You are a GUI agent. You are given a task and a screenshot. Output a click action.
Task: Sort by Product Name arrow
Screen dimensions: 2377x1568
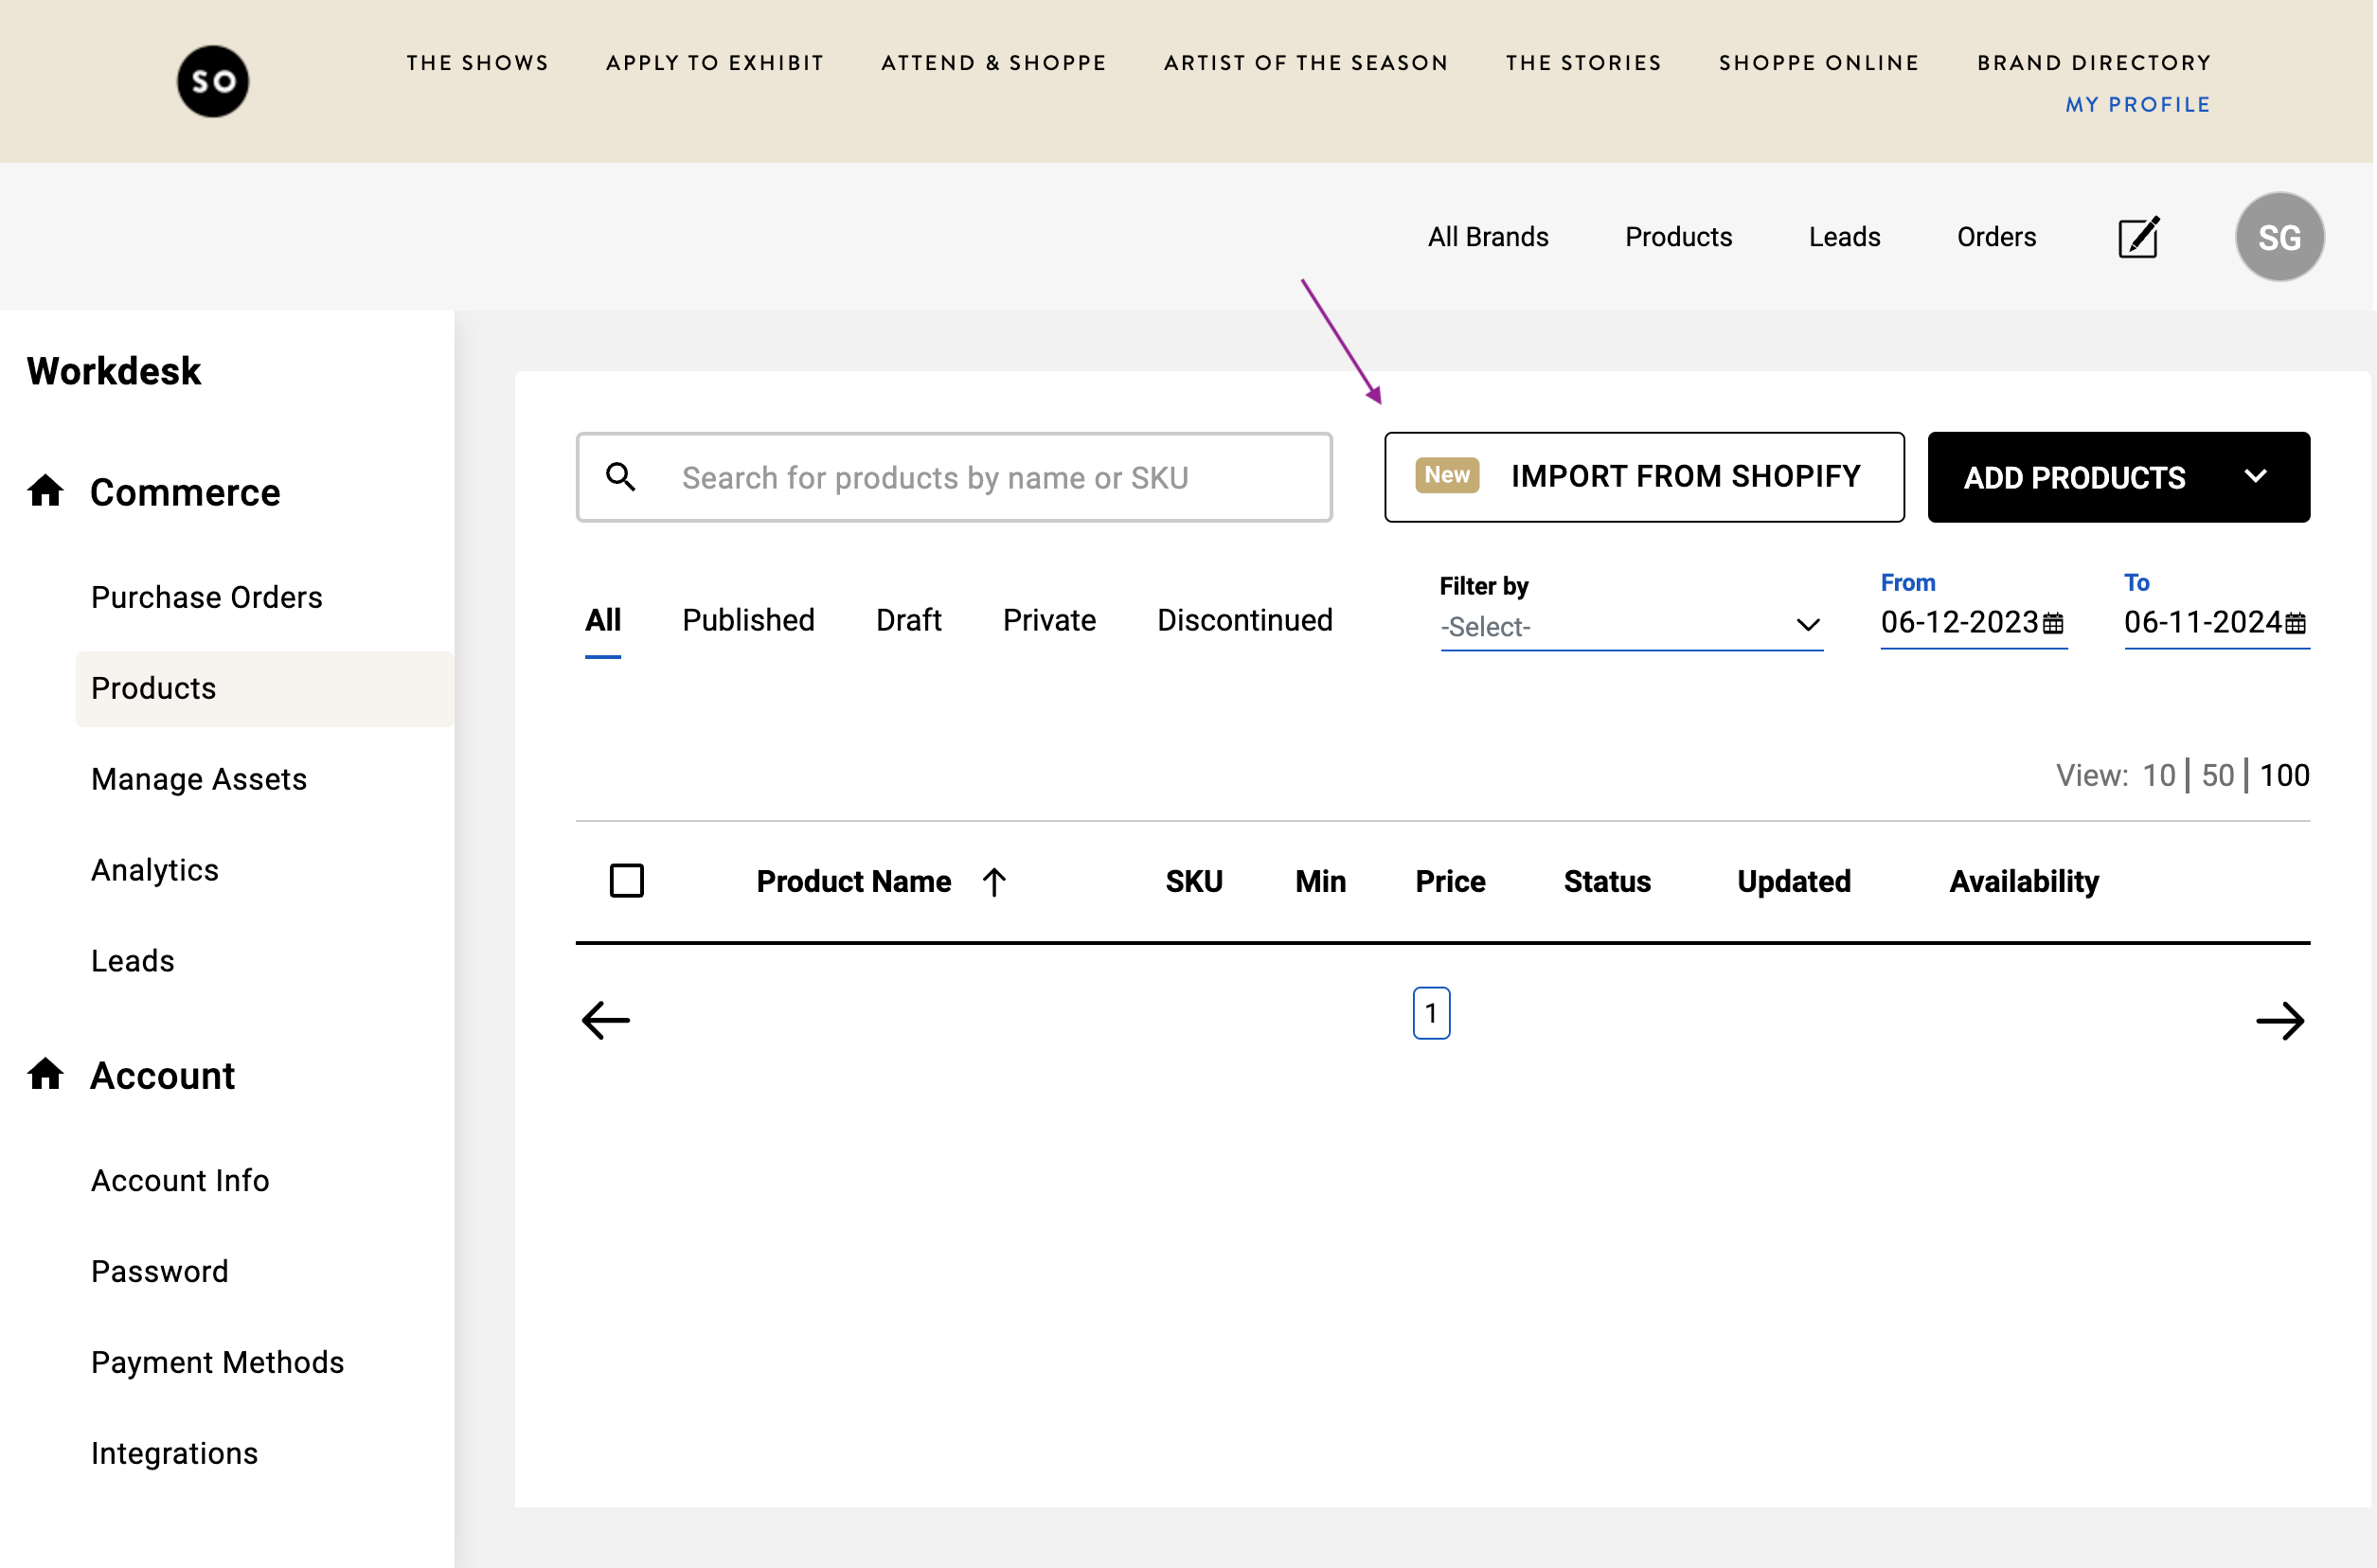993,881
